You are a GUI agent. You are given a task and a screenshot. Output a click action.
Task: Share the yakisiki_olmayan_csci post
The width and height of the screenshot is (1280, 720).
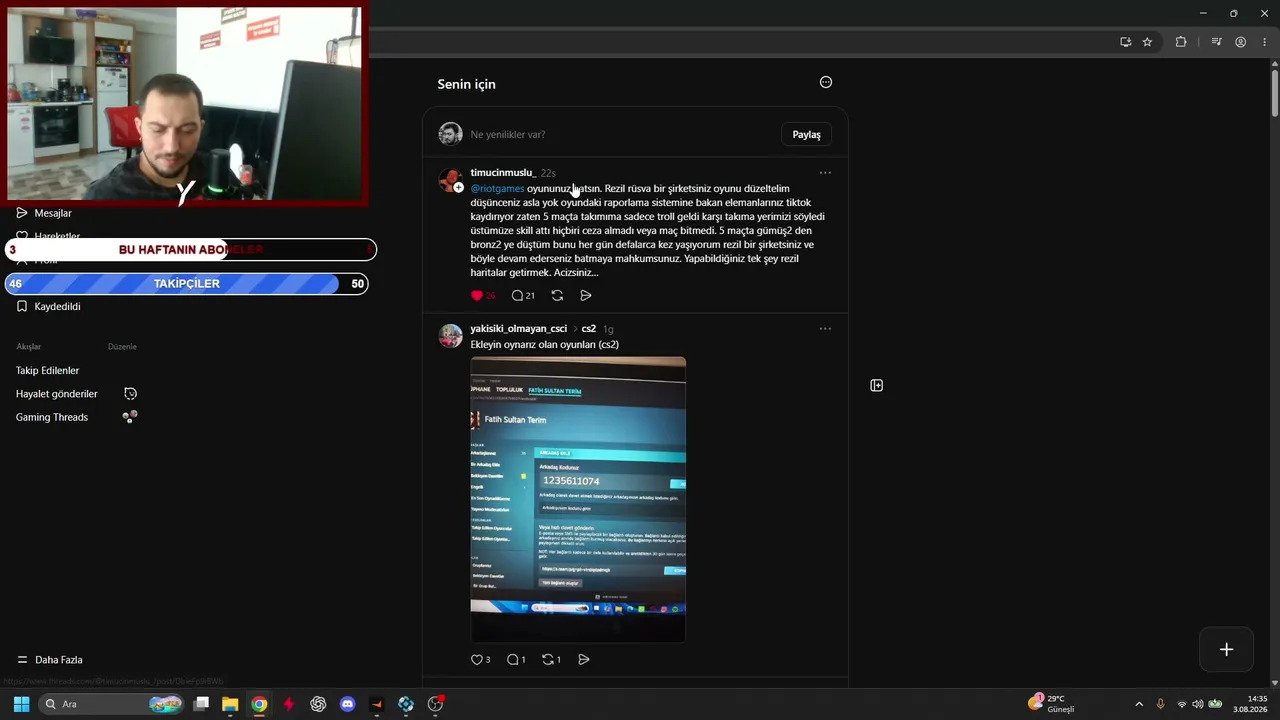(584, 660)
